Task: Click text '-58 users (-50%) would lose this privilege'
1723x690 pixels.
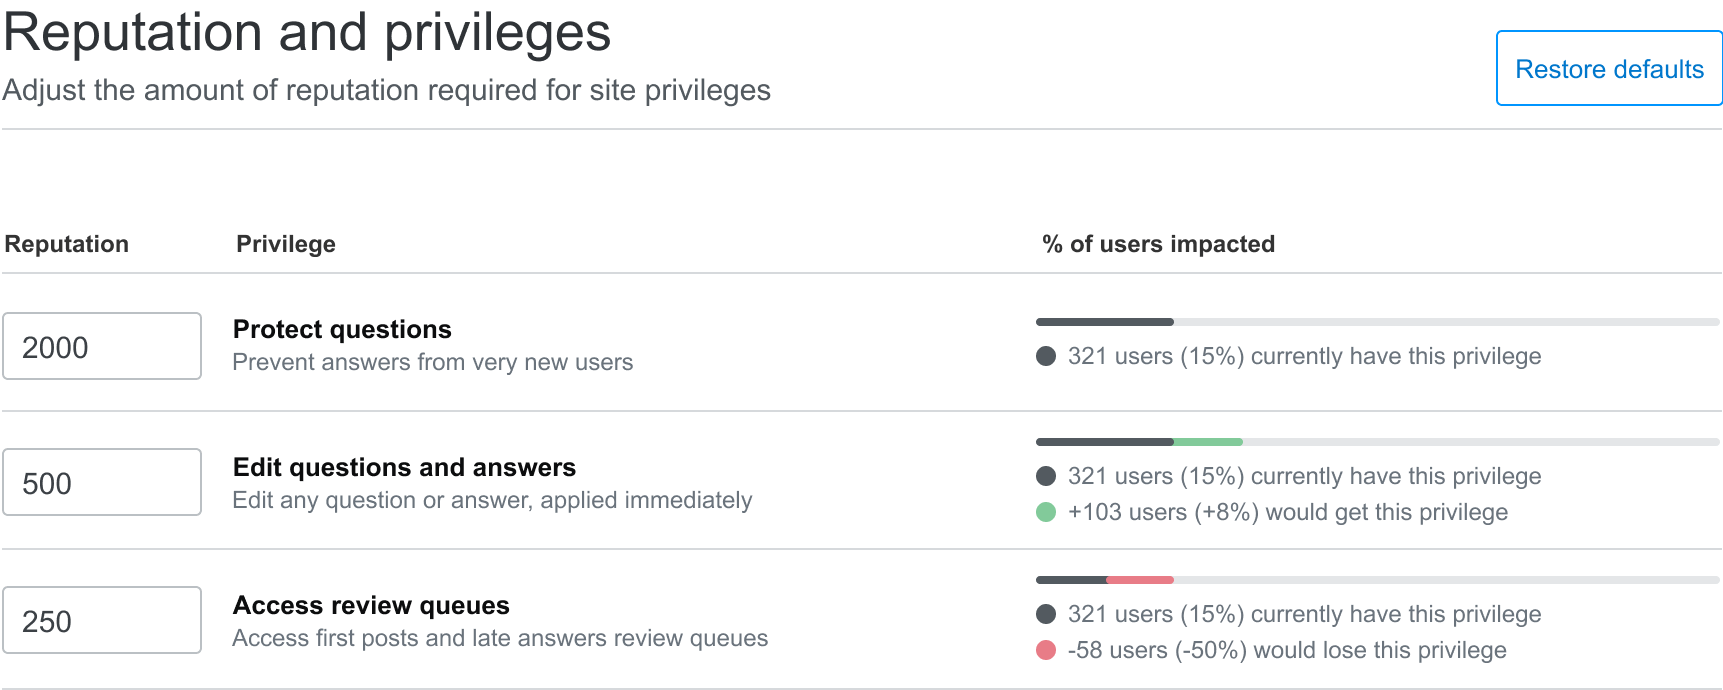Action: 1286,650
